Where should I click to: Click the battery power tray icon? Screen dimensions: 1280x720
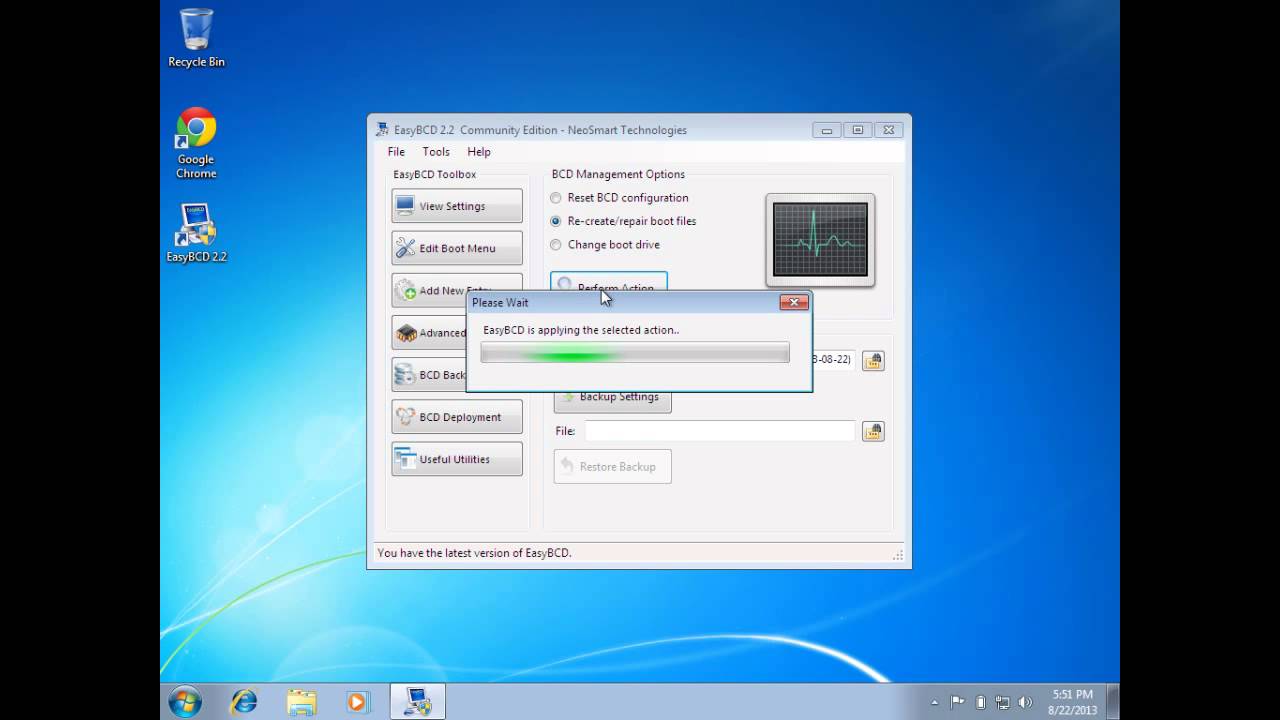980,702
